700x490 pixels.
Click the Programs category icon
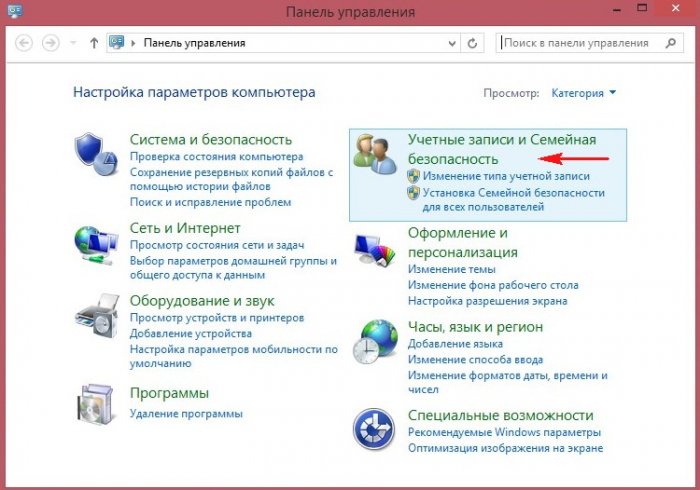pyautogui.click(x=97, y=404)
